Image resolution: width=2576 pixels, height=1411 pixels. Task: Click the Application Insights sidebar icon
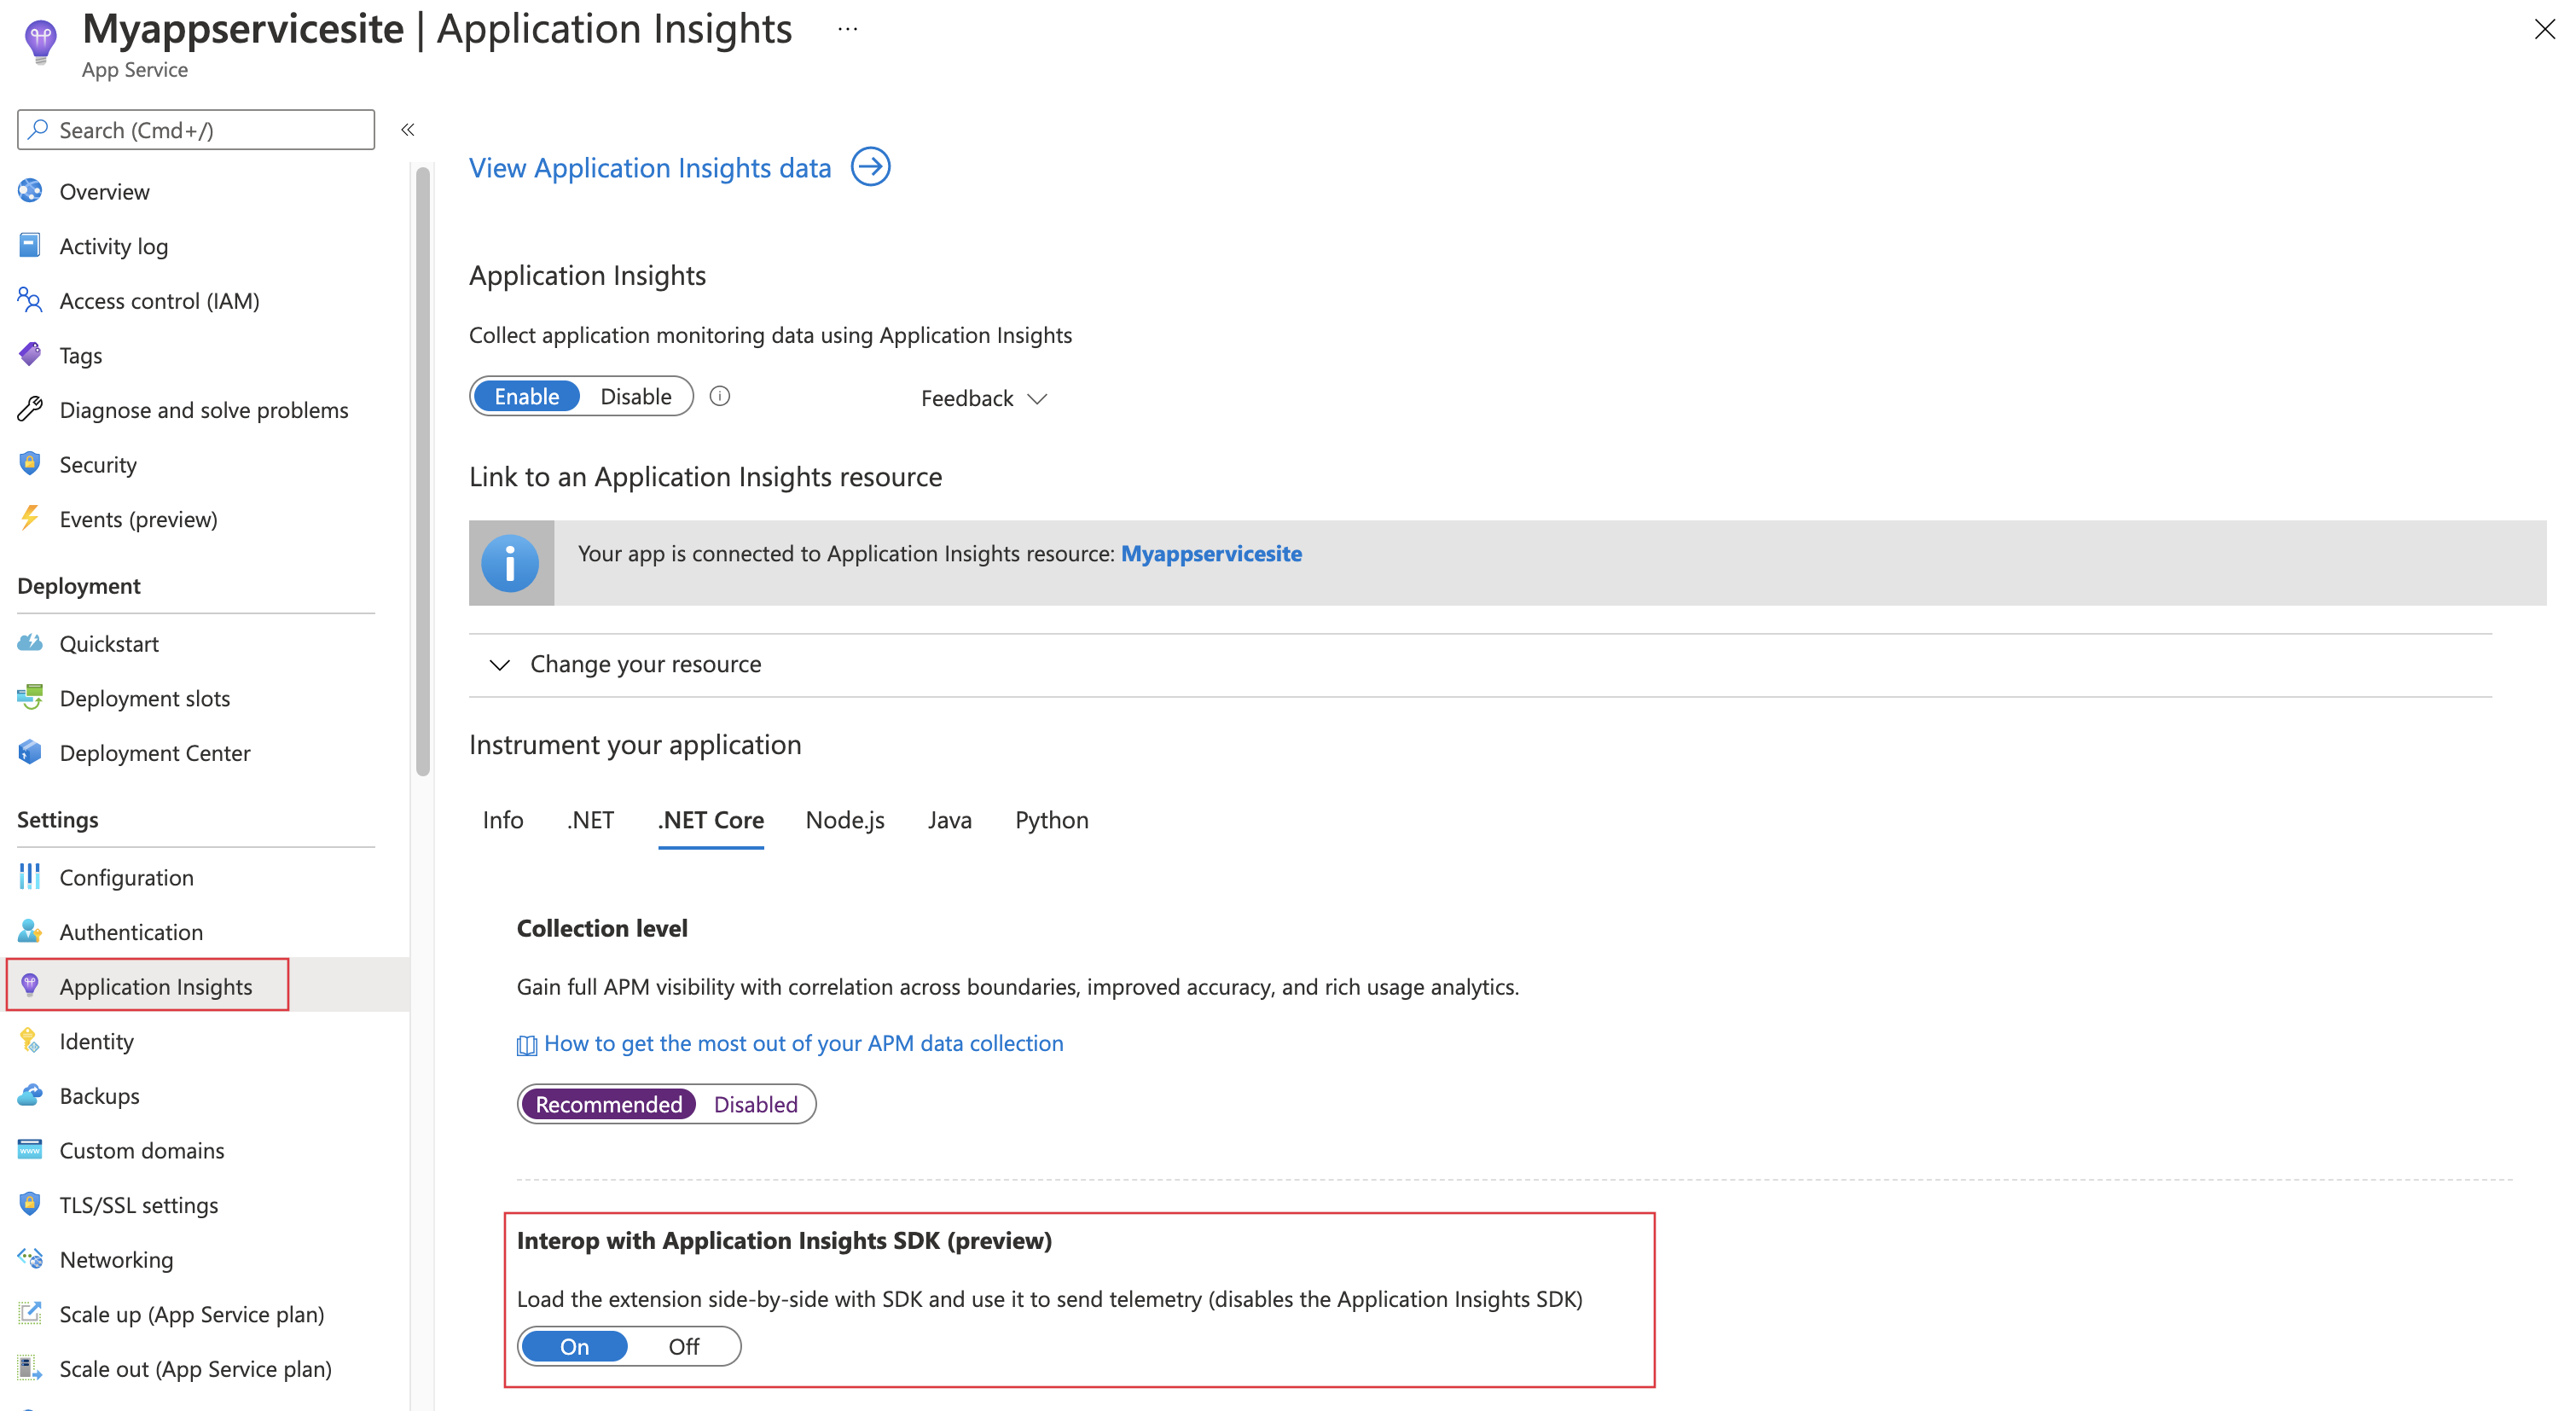tap(32, 985)
